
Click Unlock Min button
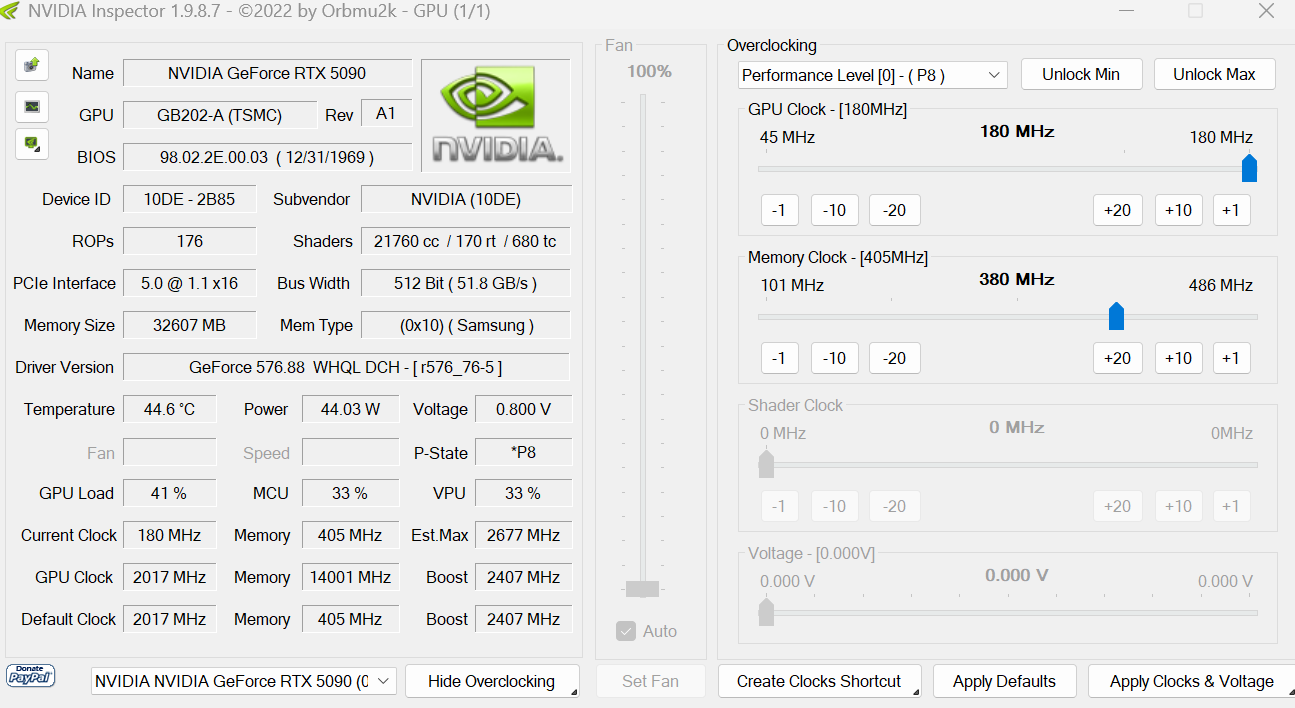point(1081,75)
